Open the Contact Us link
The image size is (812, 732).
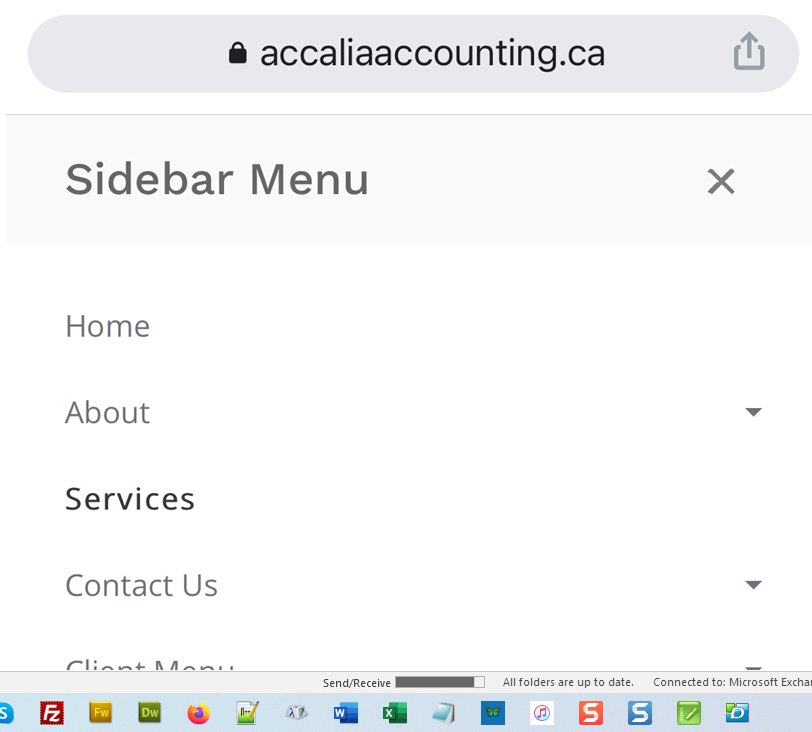click(141, 585)
